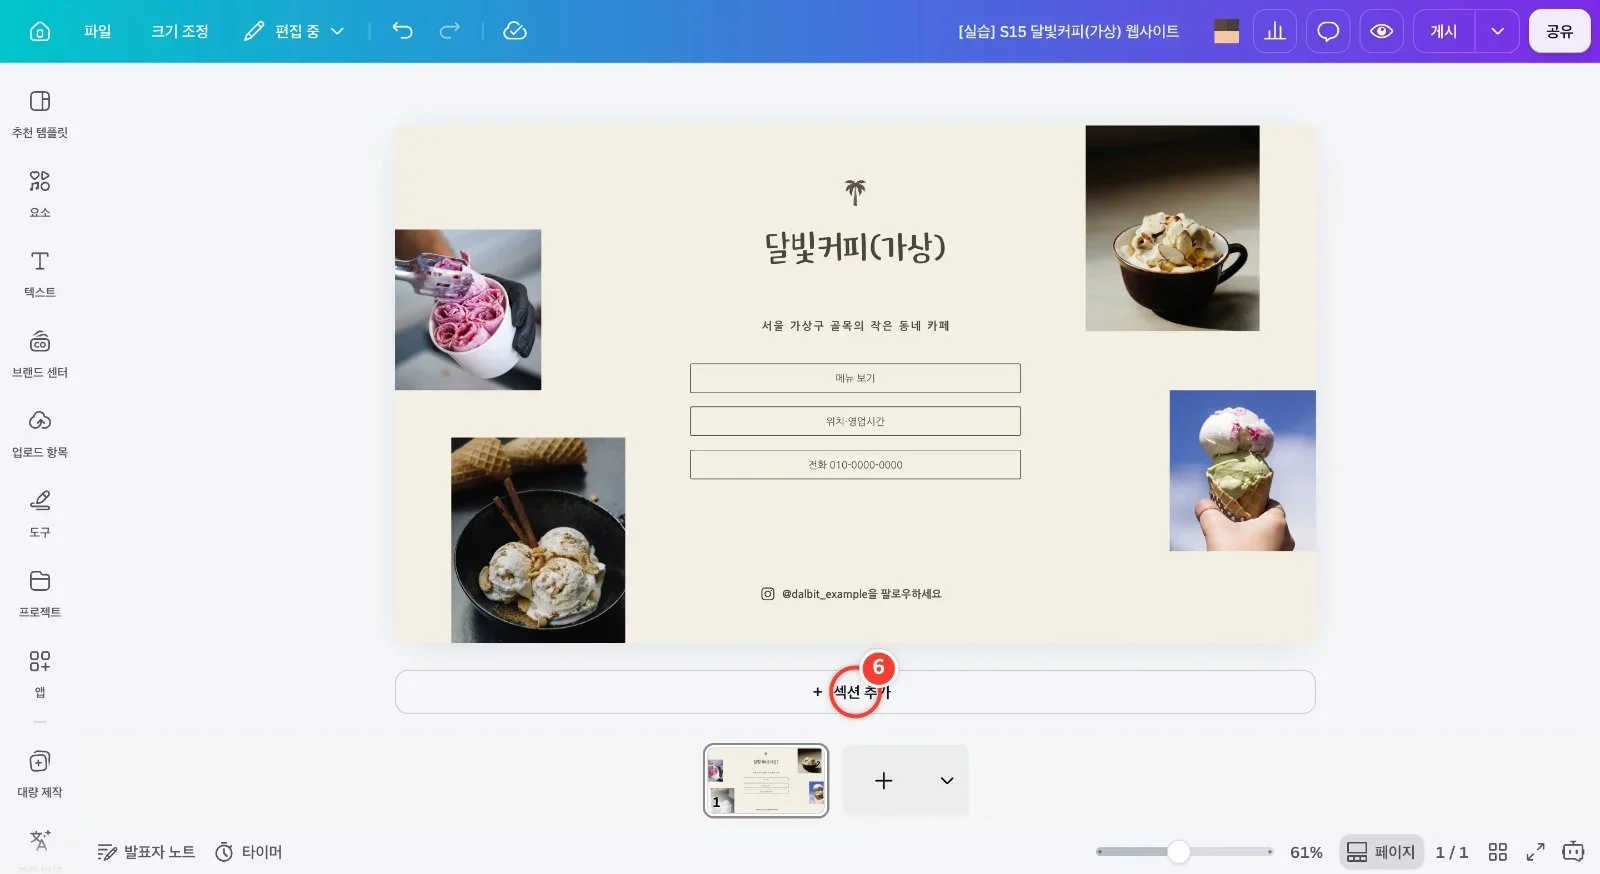The width and height of the screenshot is (1600, 874).
Task: Select the document title text
Action: tap(1068, 31)
